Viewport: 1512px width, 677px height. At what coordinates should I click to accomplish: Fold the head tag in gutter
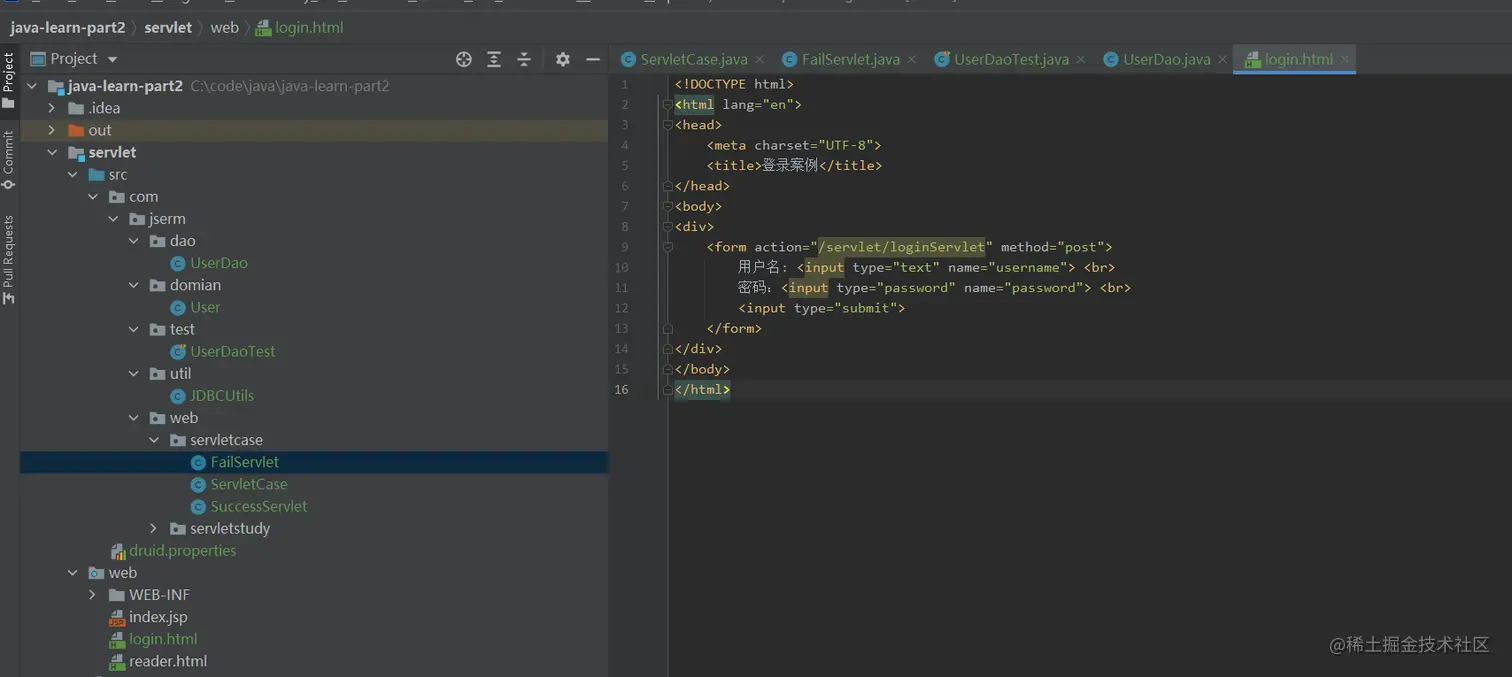[x=666, y=125]
